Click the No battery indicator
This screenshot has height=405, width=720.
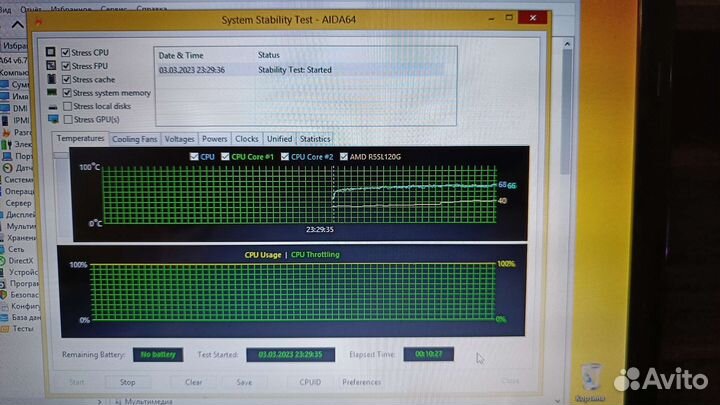click(158, 354)
